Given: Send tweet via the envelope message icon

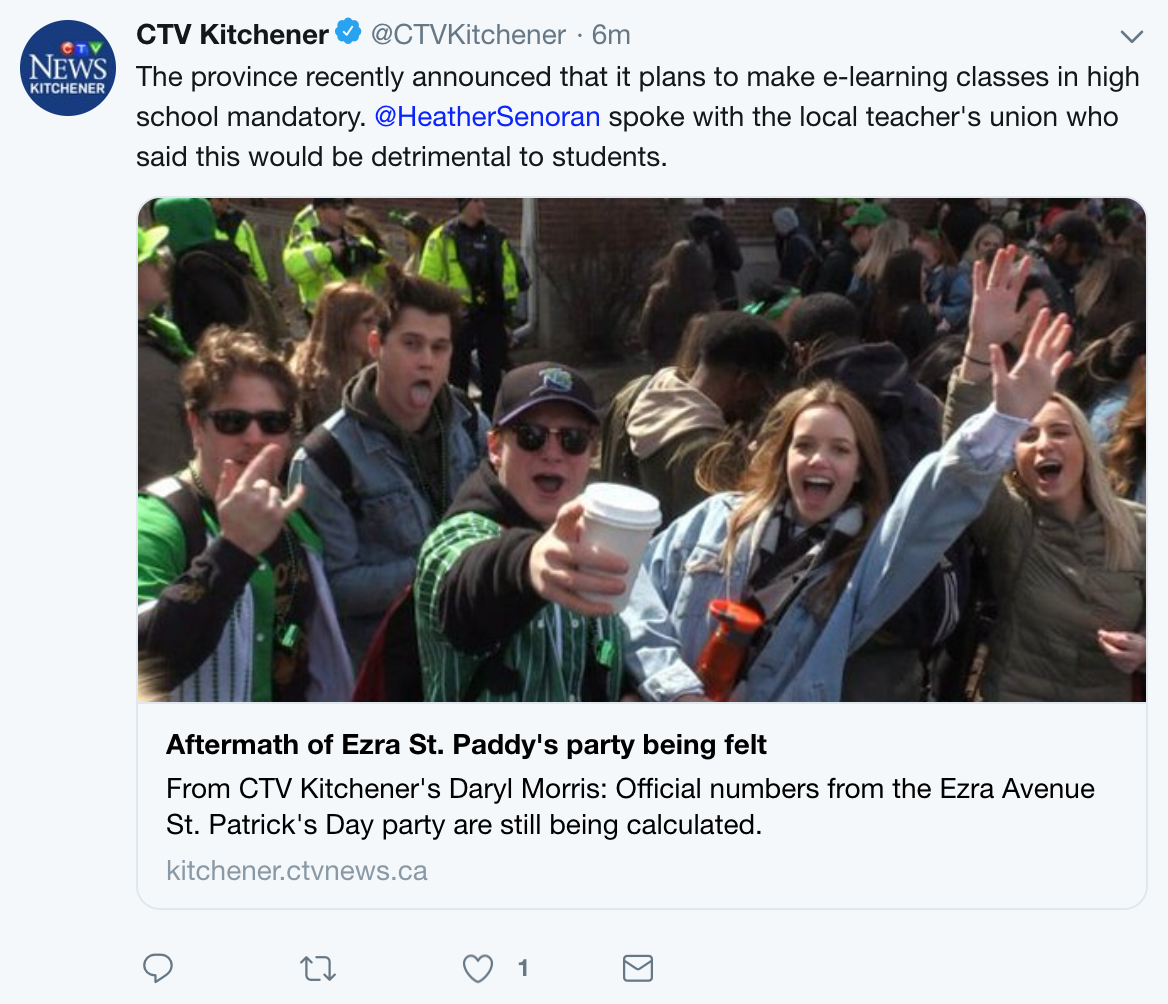Looking at the screenshot, I should pos(638,967).
